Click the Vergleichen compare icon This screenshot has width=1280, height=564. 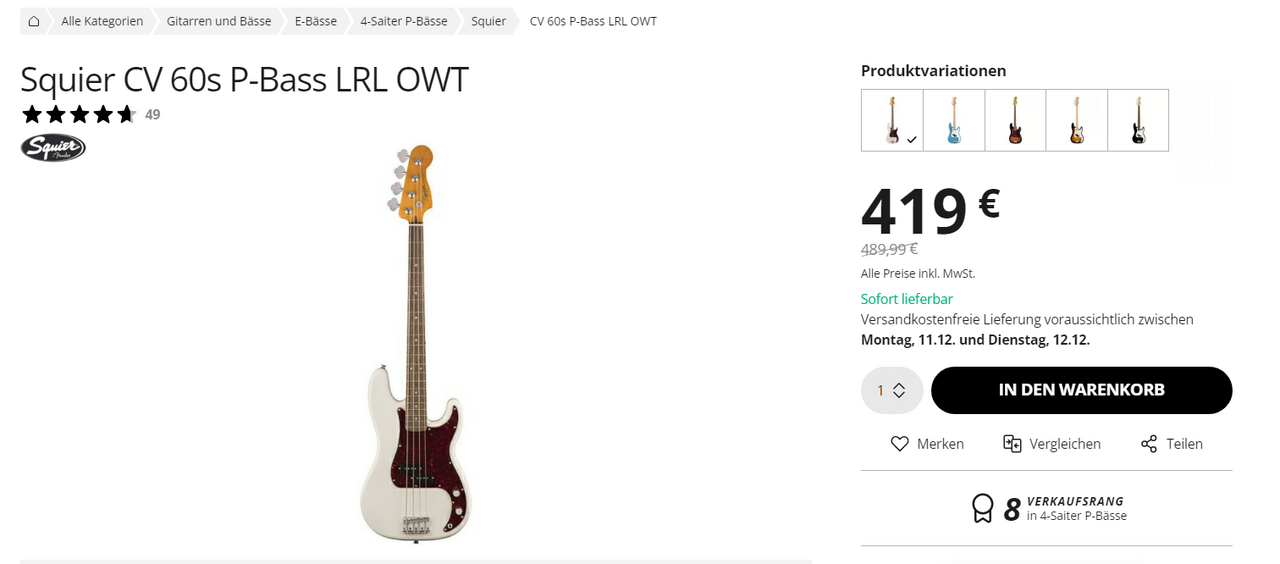[x=1012, y=444]
